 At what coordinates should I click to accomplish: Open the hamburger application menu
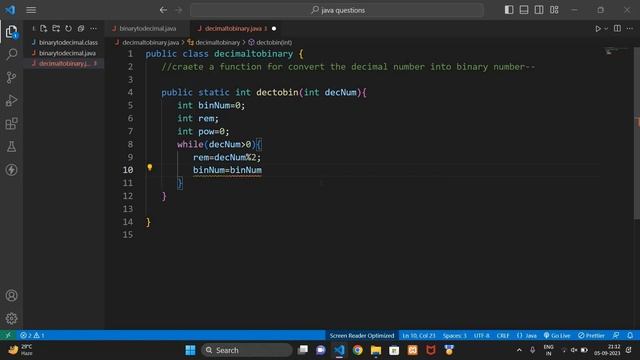point(31,10)
